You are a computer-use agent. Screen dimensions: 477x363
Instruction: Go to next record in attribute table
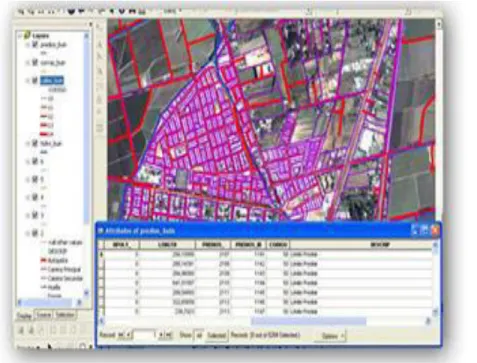[161, 335]
